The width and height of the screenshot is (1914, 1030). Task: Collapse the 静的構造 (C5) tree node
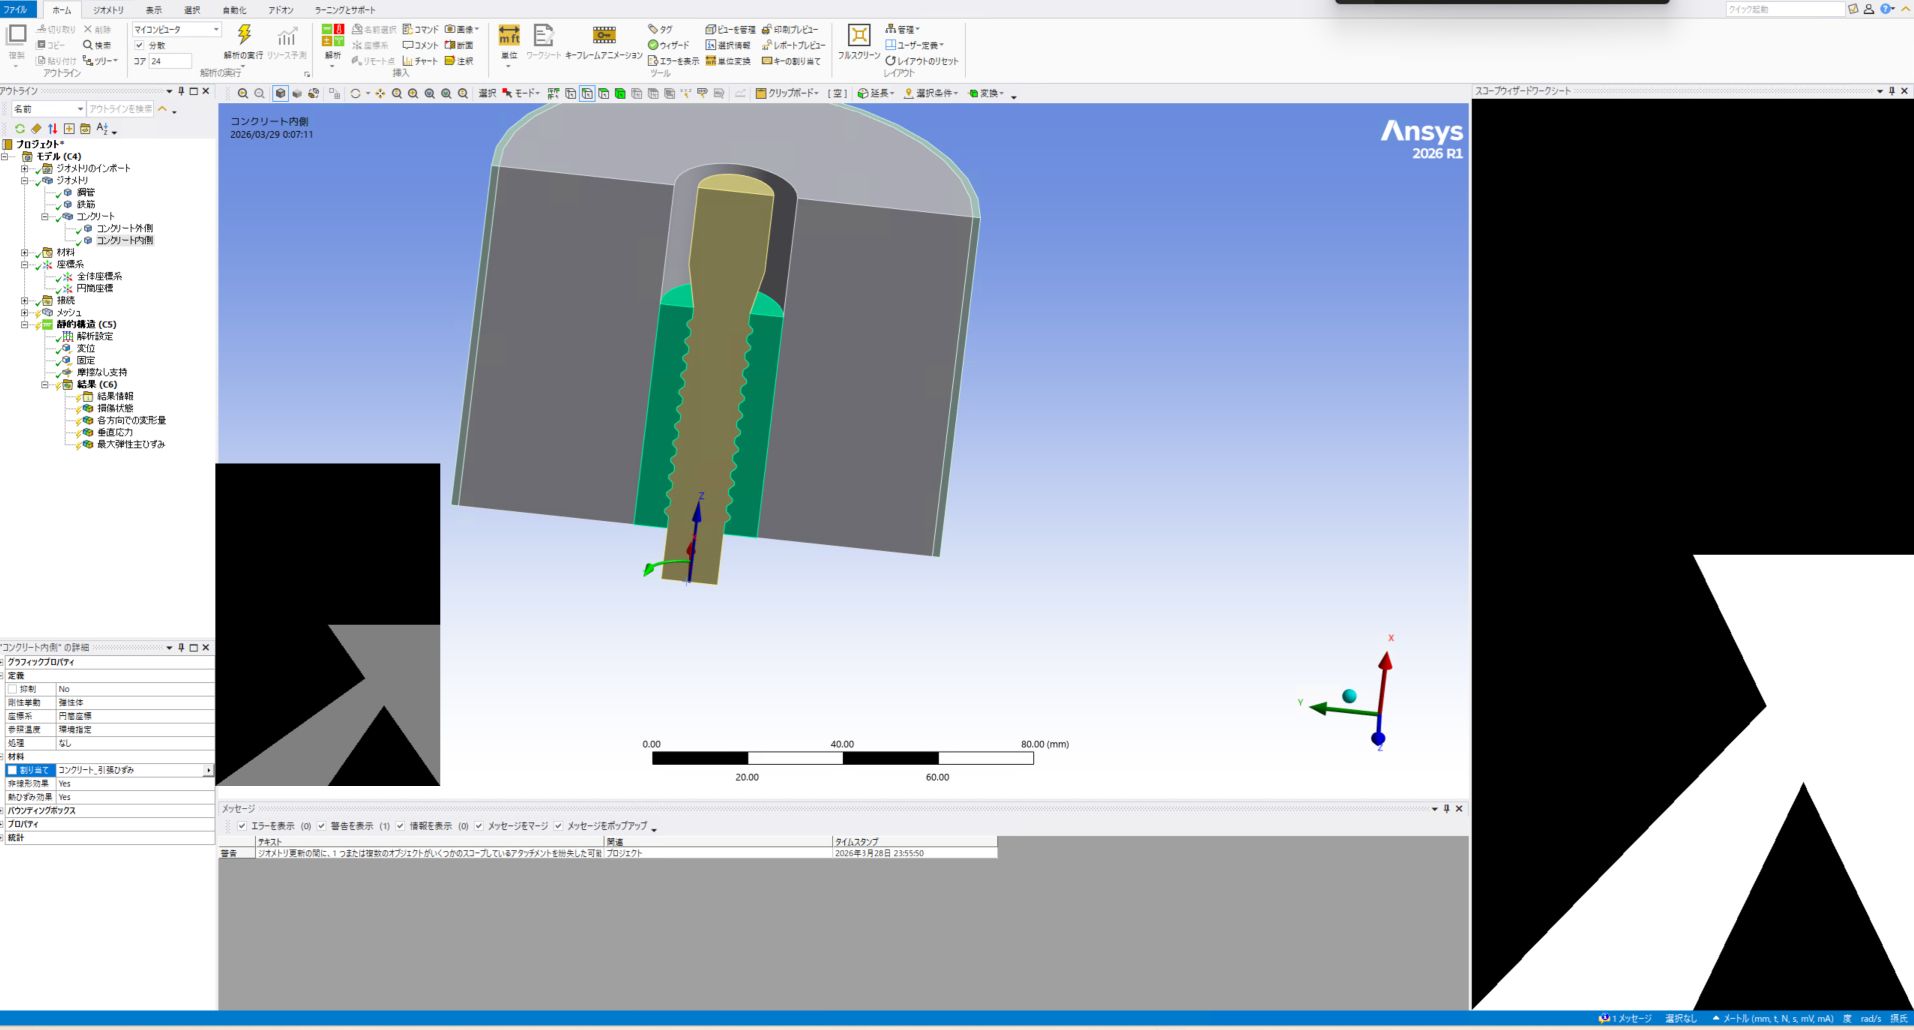click(25, 325)
